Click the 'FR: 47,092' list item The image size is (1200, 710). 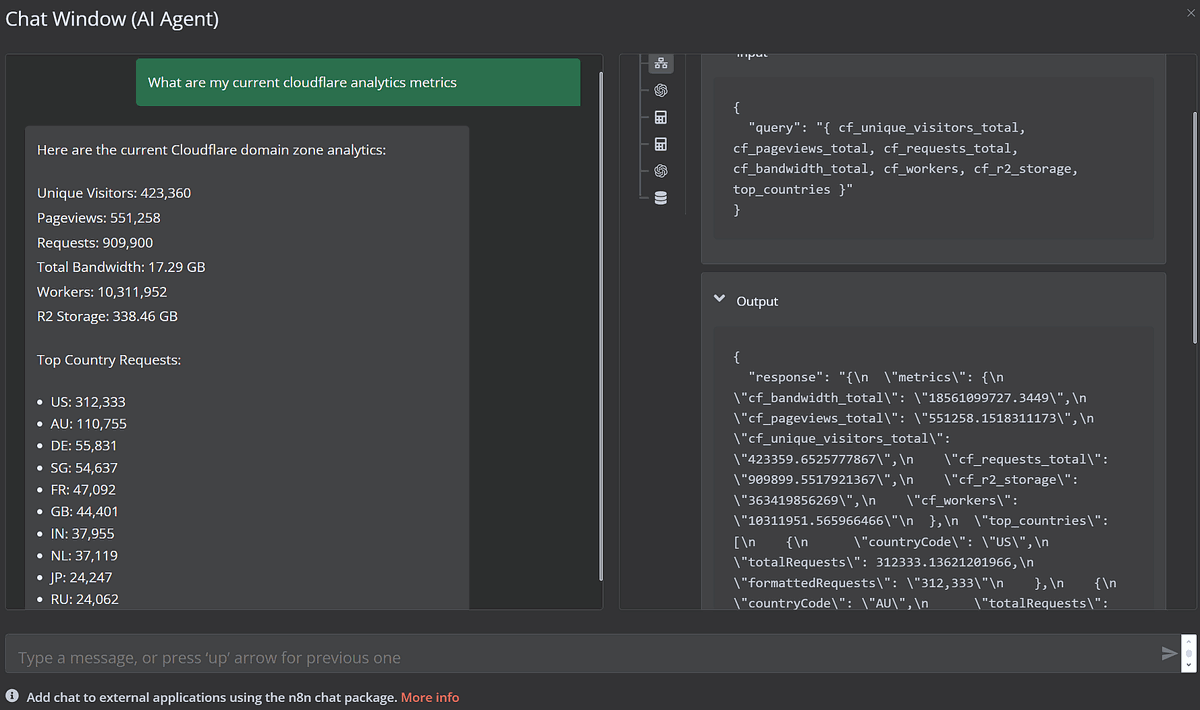tap(83, 490)
